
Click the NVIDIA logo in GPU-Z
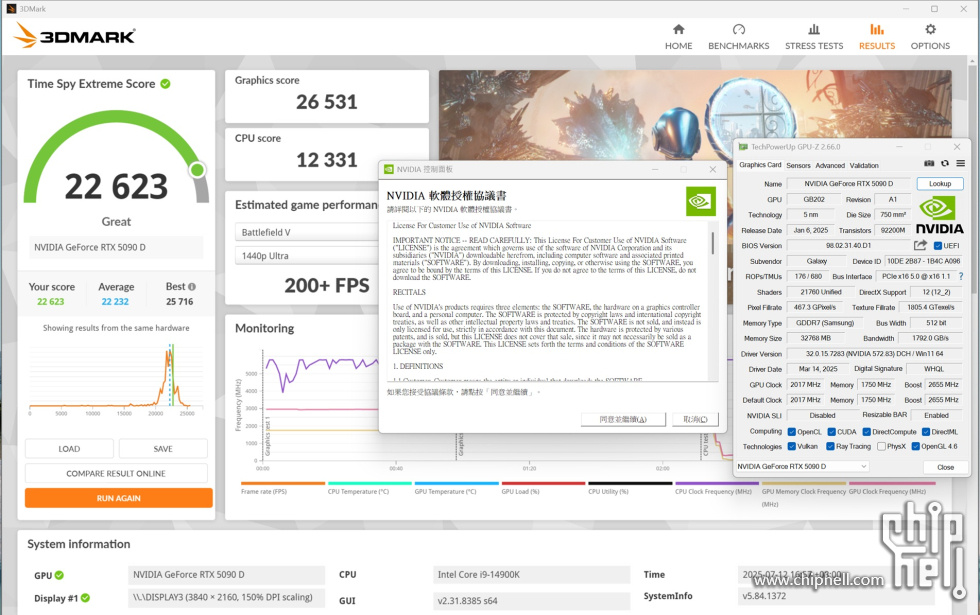939,215
